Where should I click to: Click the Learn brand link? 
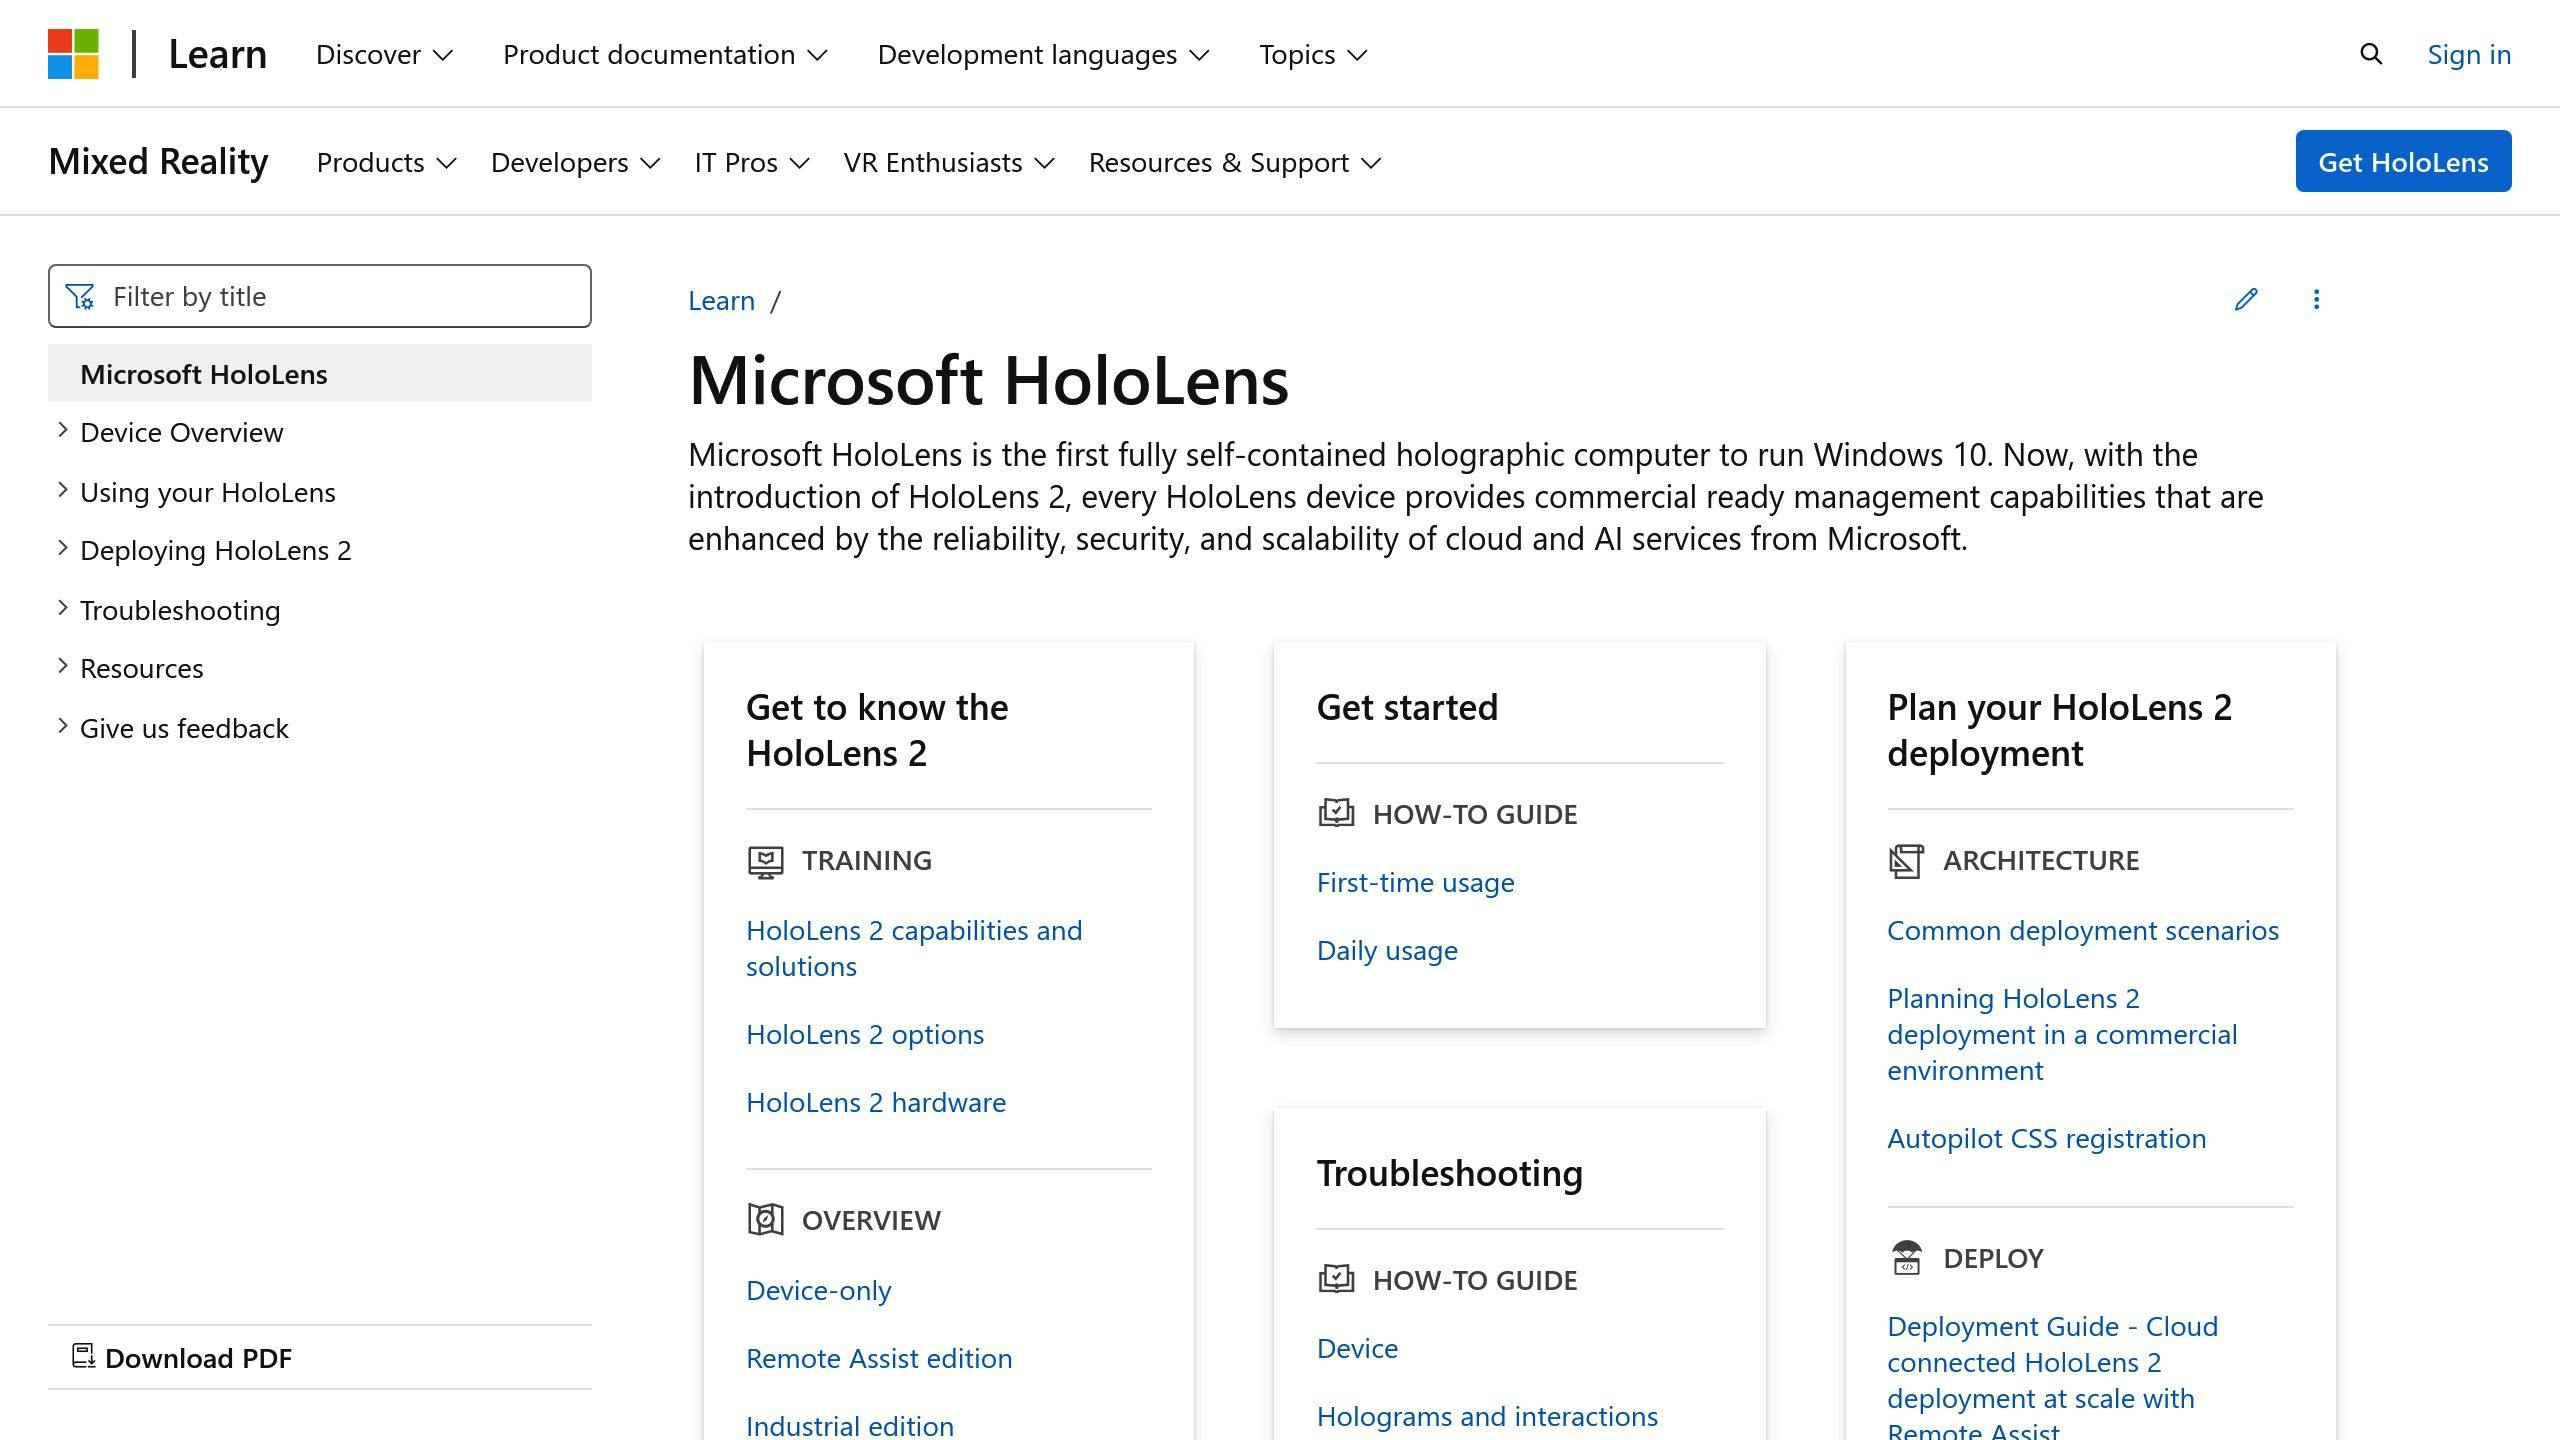[217, 54]
